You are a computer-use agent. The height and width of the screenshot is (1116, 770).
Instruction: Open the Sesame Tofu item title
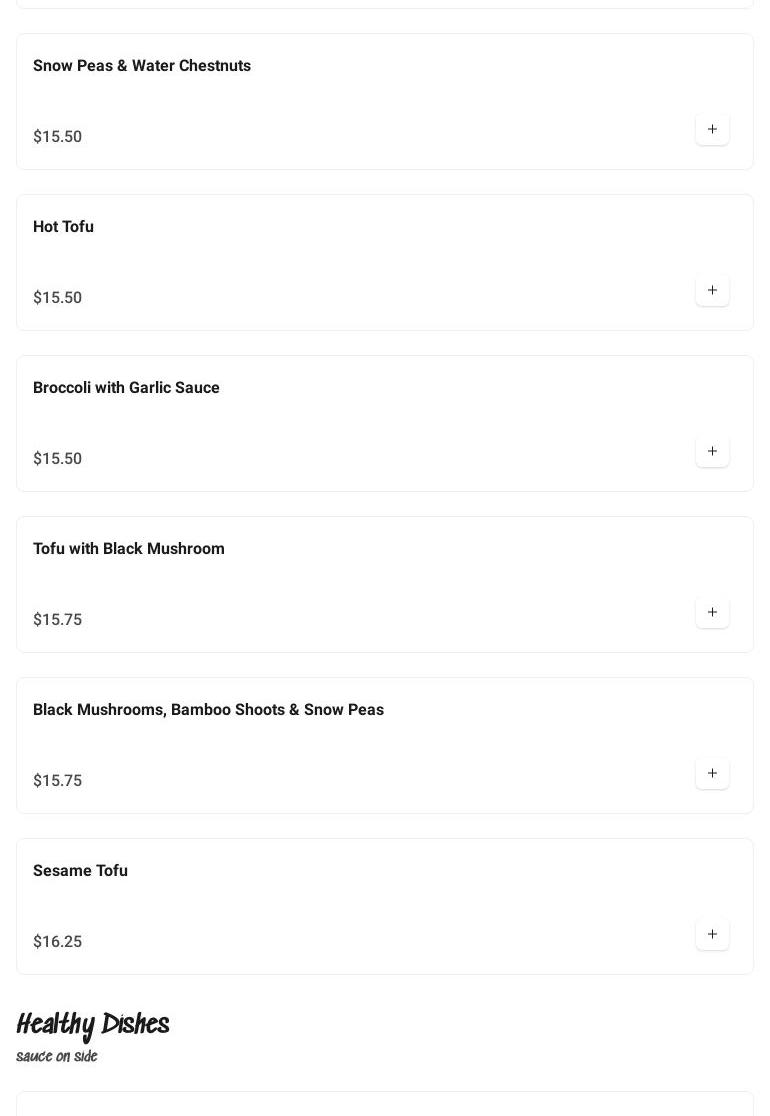80,871
